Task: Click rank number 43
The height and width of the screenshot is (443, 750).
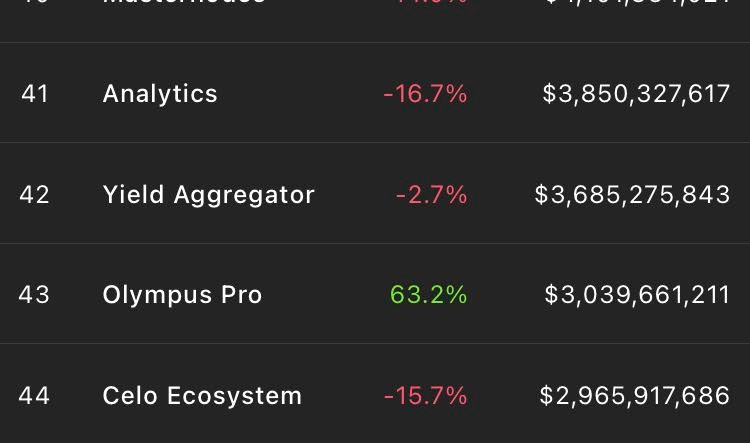Action: coord(34,294)
